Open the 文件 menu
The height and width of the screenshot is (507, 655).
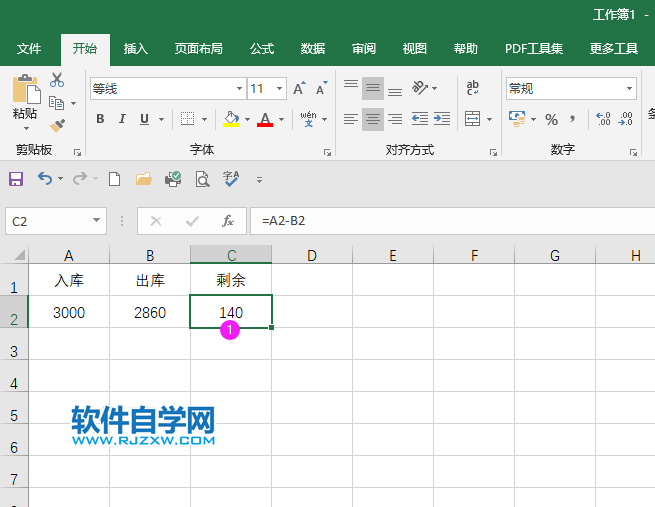pyautogui.click(x=29, y=49)
